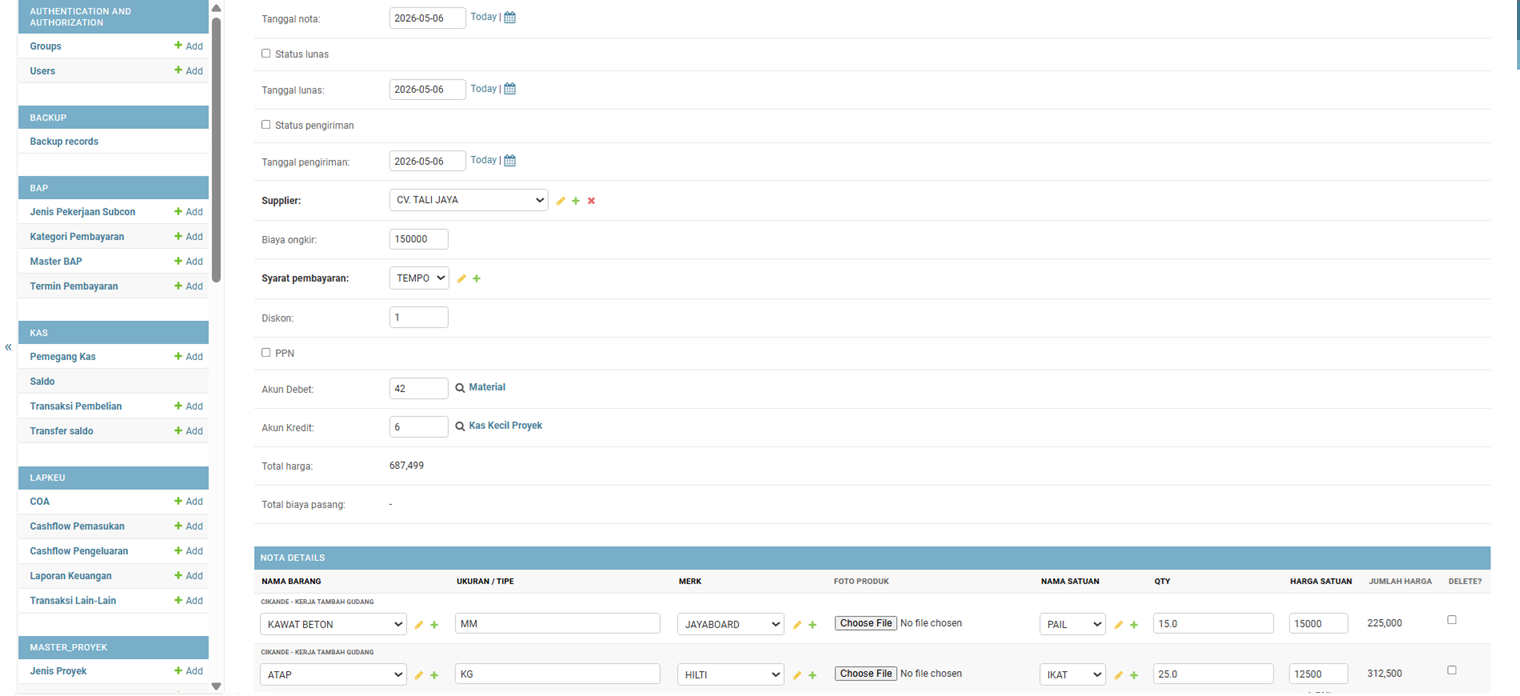The width and height of the screenshot is (1520, 696).
Task: Open Transaksi Pembelian in sidebar
Action: click(76, 406)
